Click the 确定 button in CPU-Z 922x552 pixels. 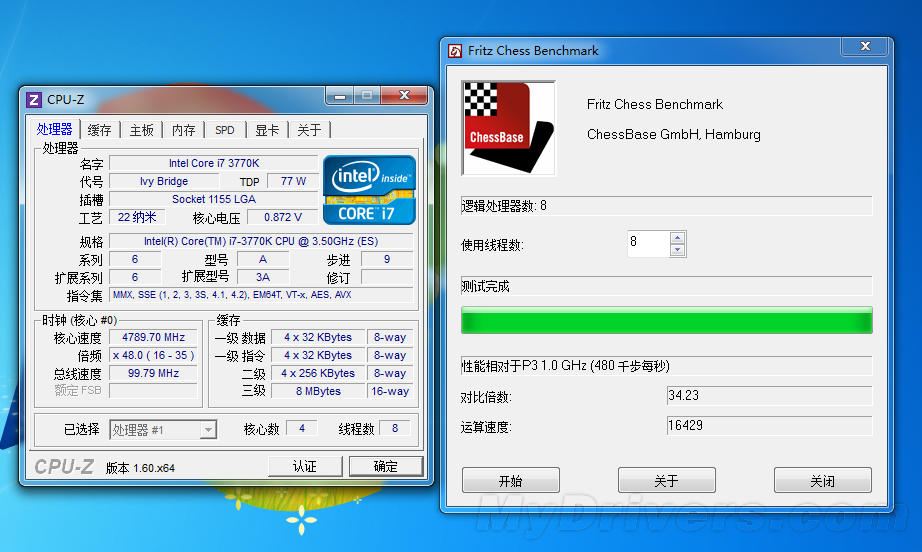(386, 467)
